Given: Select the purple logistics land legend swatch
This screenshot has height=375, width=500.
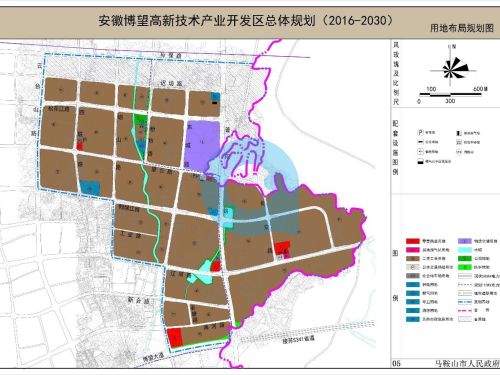Looking at the screenshot, I should [x=465, y=241].
